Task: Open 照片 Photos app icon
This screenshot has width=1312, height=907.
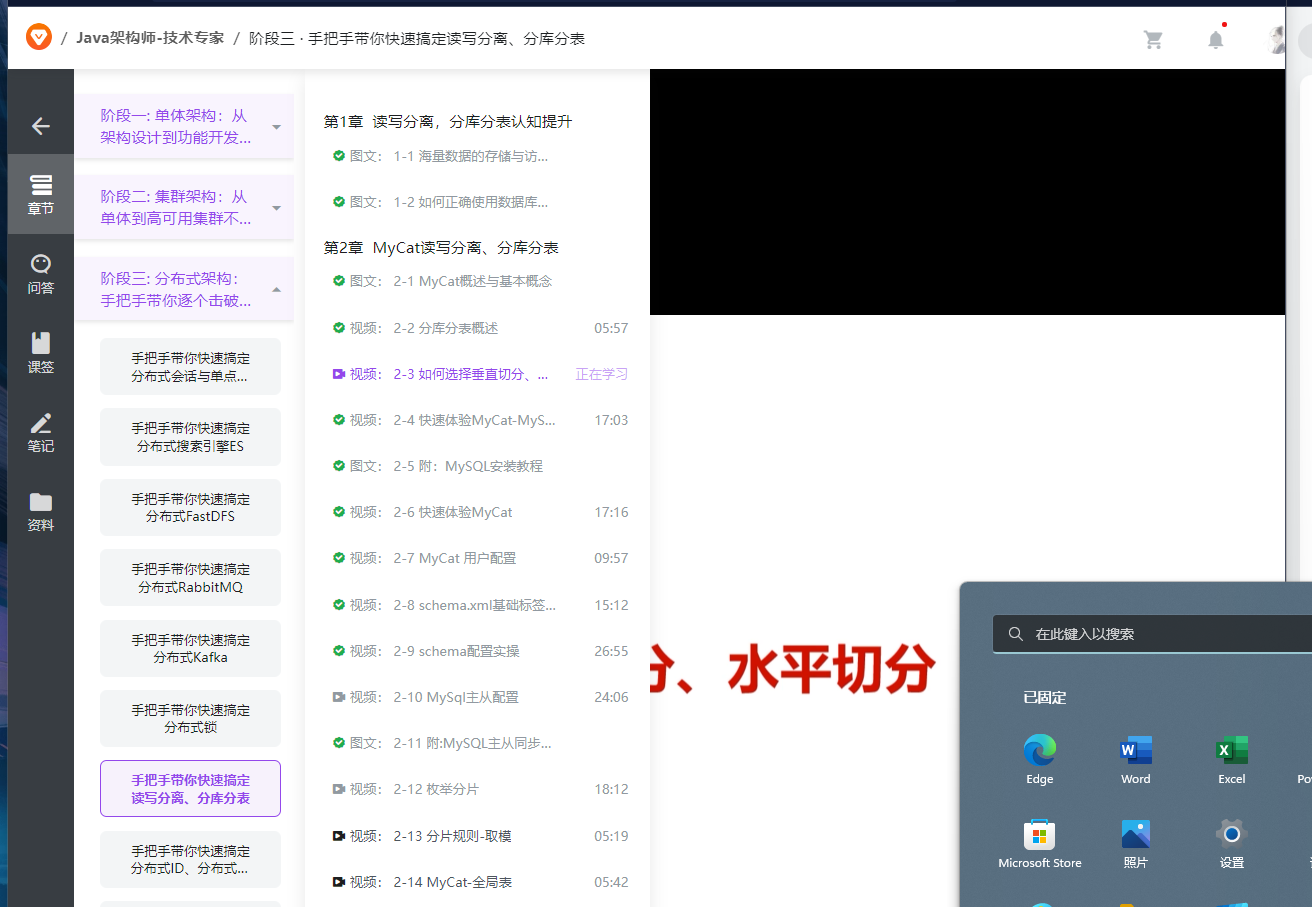Action: 1136,843
